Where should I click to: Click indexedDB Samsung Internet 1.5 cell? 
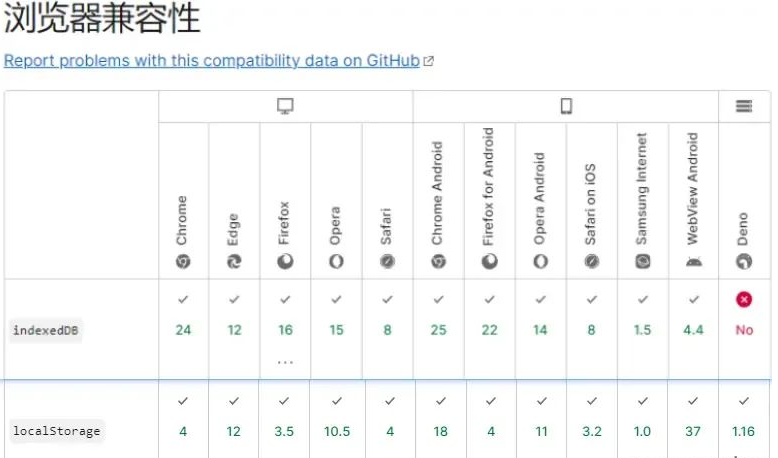[x=643, y=329]
